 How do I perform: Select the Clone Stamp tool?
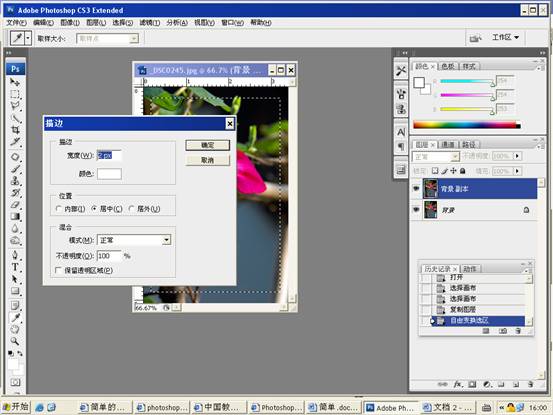[x=15, y=181]
